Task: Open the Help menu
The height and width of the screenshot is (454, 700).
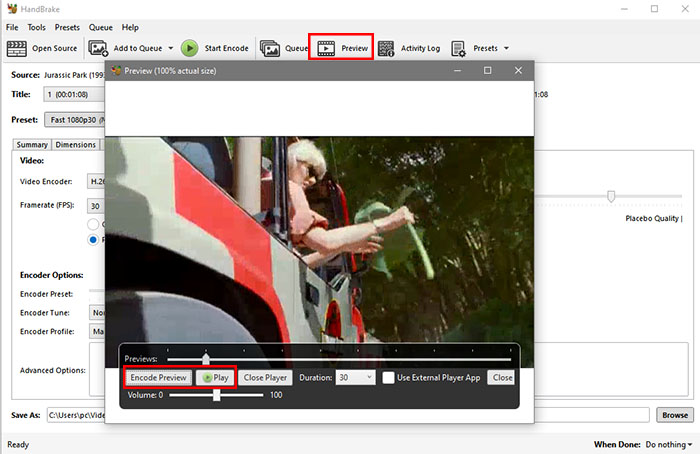Action: pyautogui.click(x=130, y=28)
